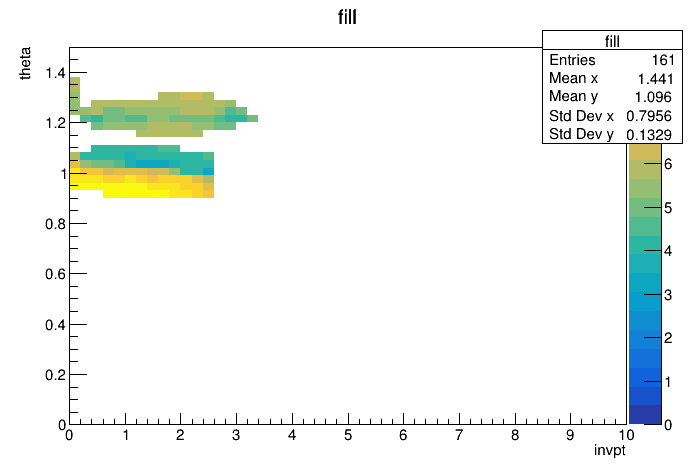
Task: Click x-axis tick label 10
Action: [x=626, y=435]
